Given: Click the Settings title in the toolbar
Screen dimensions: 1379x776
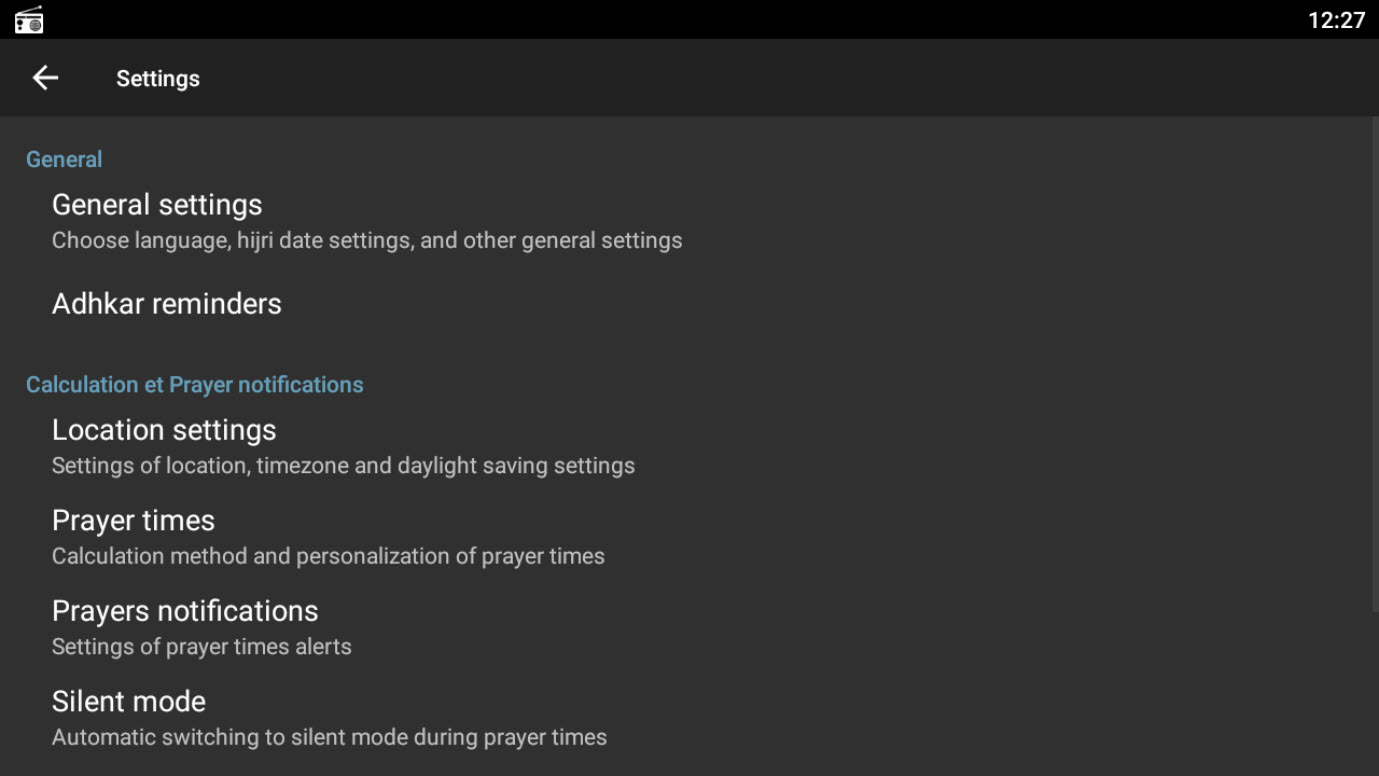Looking at the screenshot, I should [158, 78].
